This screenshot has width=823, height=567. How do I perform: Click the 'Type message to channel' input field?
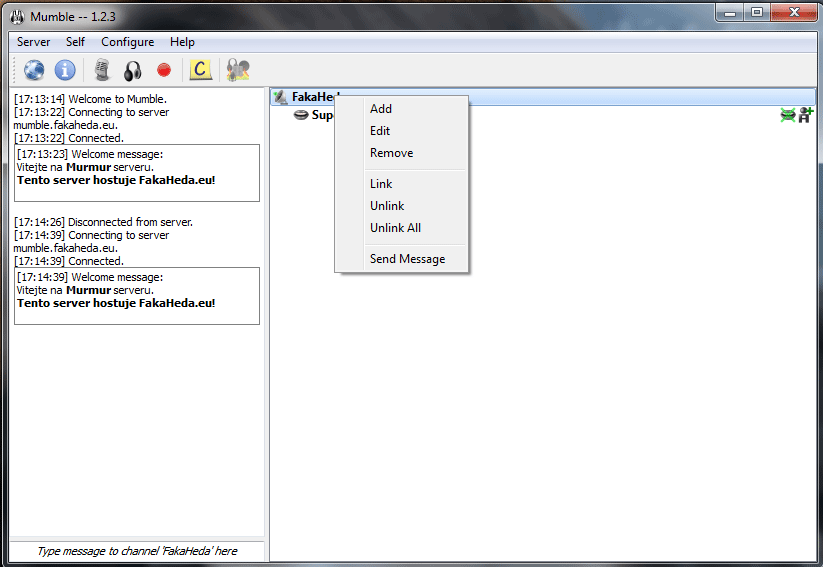pos(137,551)
